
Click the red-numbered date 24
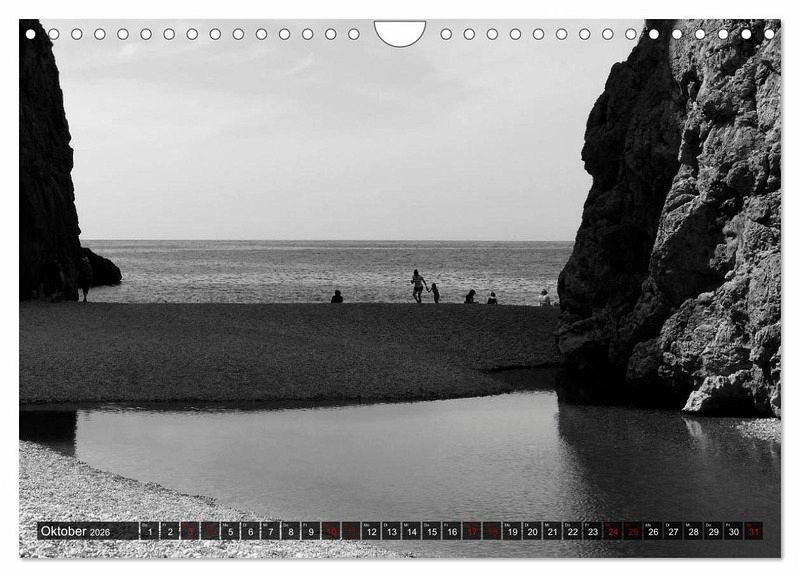(612, 531)
